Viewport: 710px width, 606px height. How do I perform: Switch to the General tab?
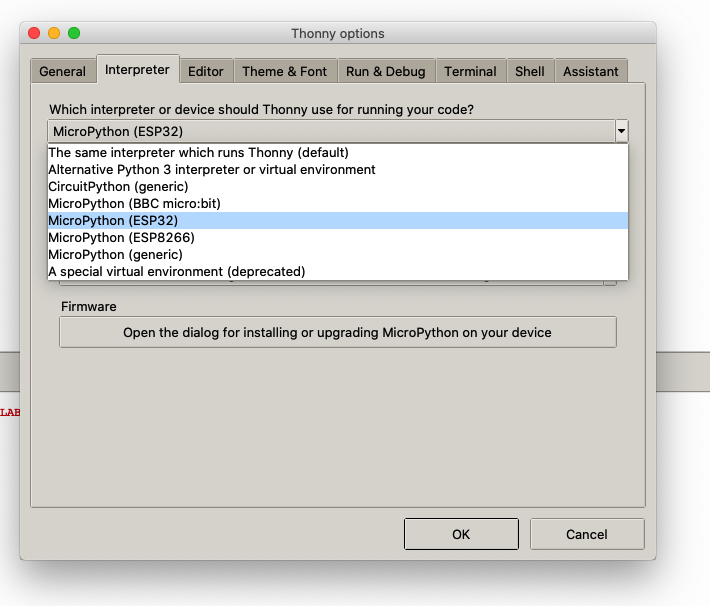tap(63, 71)
